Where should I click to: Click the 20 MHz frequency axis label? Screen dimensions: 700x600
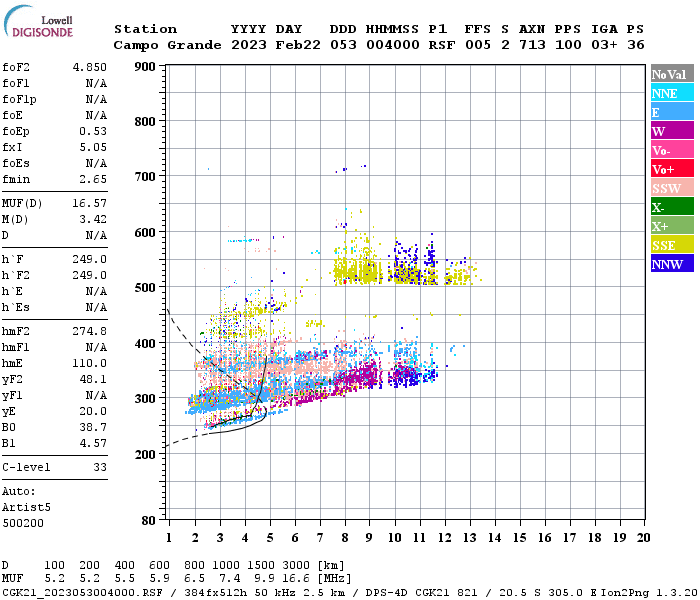(x=643, y=538)
